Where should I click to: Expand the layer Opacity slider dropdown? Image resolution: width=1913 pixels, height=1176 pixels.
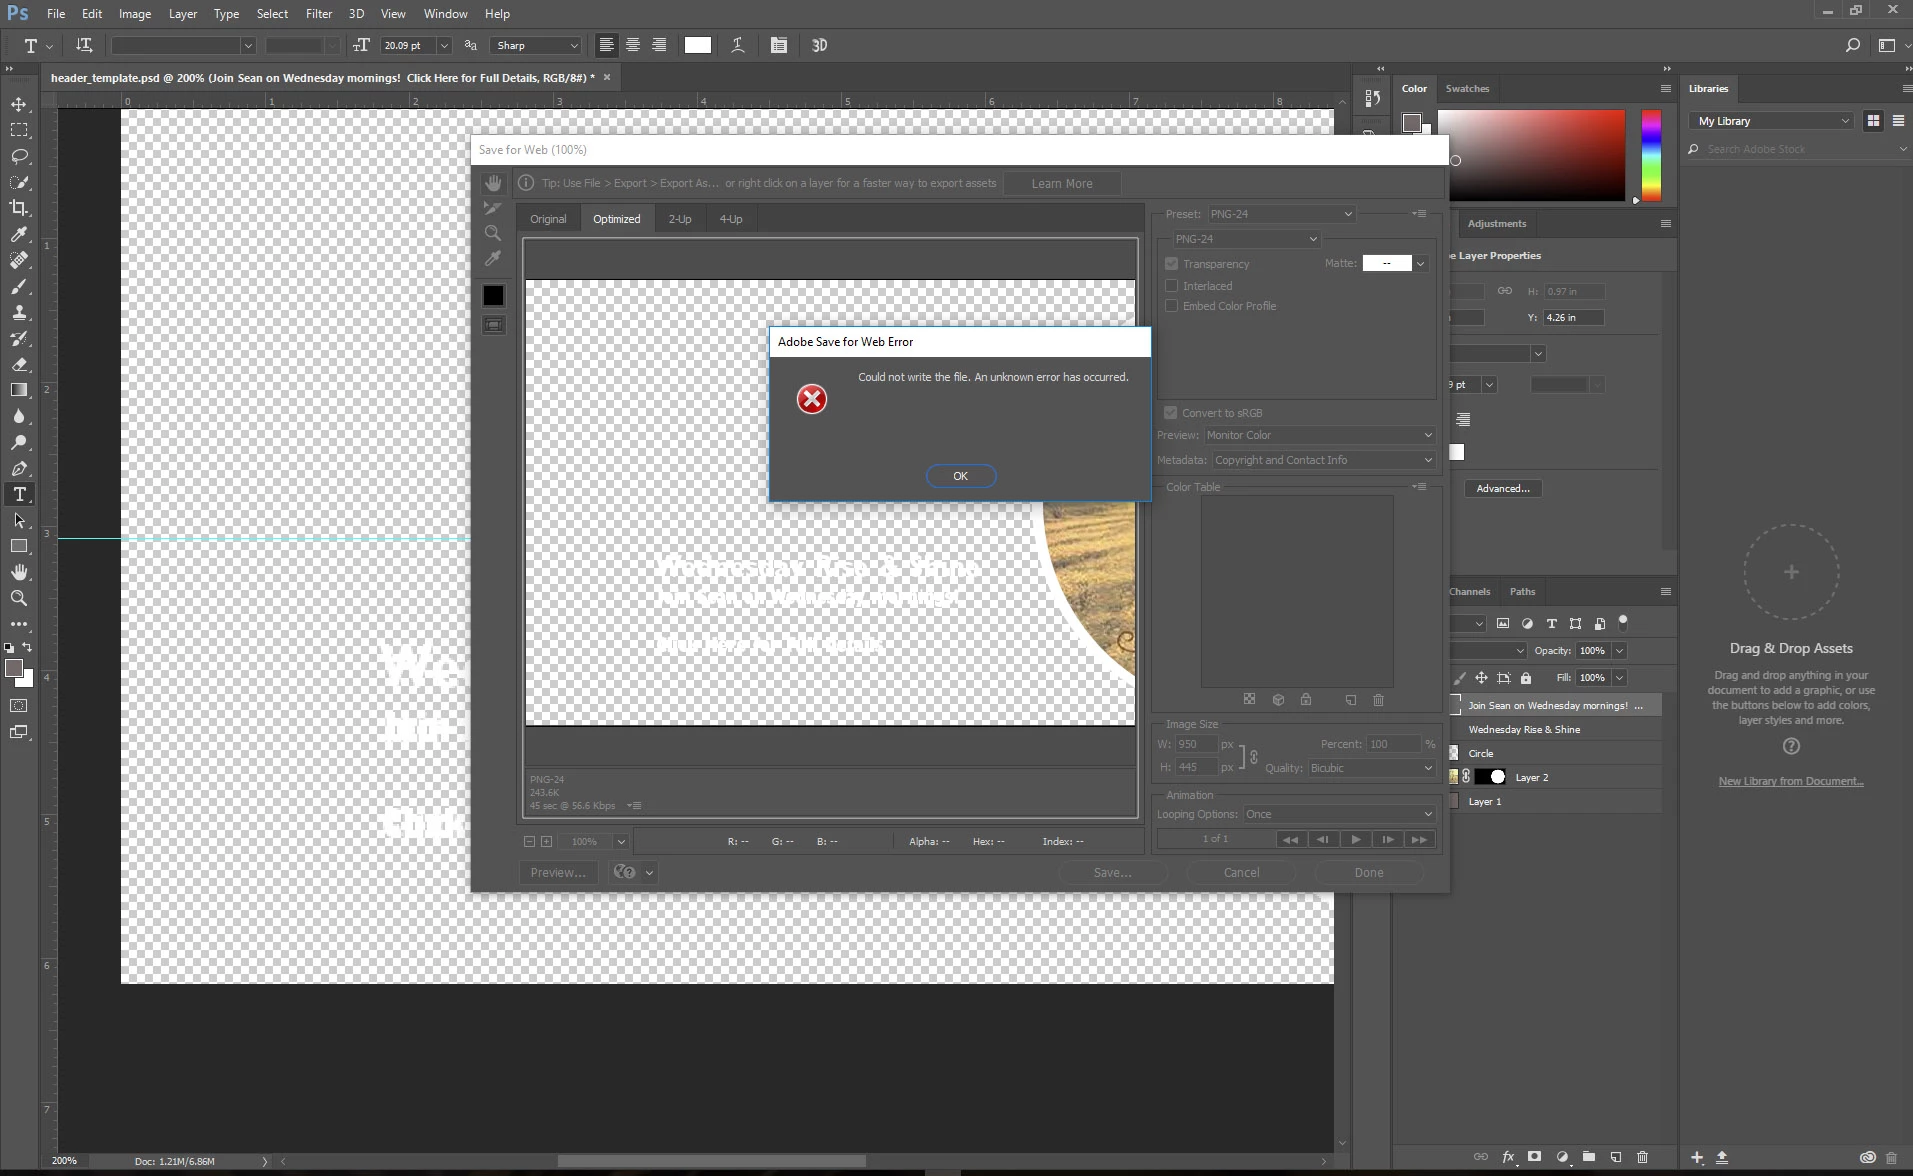pyautogui.click(x=1619, y=650)
